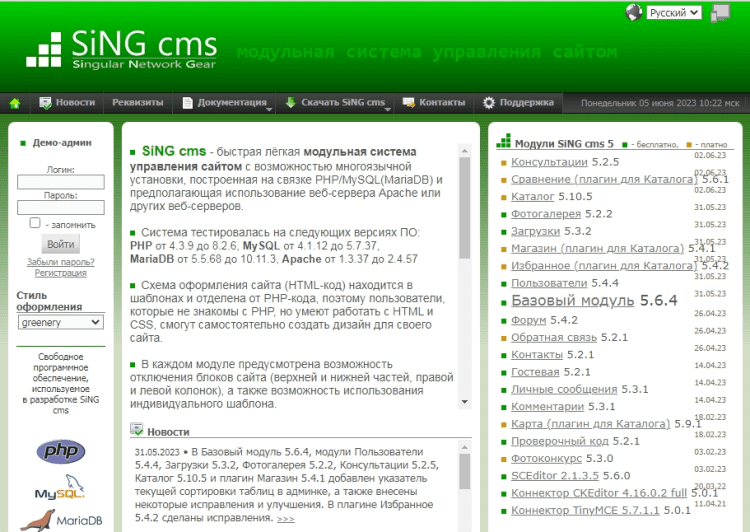This screenshot has width=750, height=532.
Task: Open the Коннектор CKEditor 4.16.0.2 full link
Action: point(599,492)
